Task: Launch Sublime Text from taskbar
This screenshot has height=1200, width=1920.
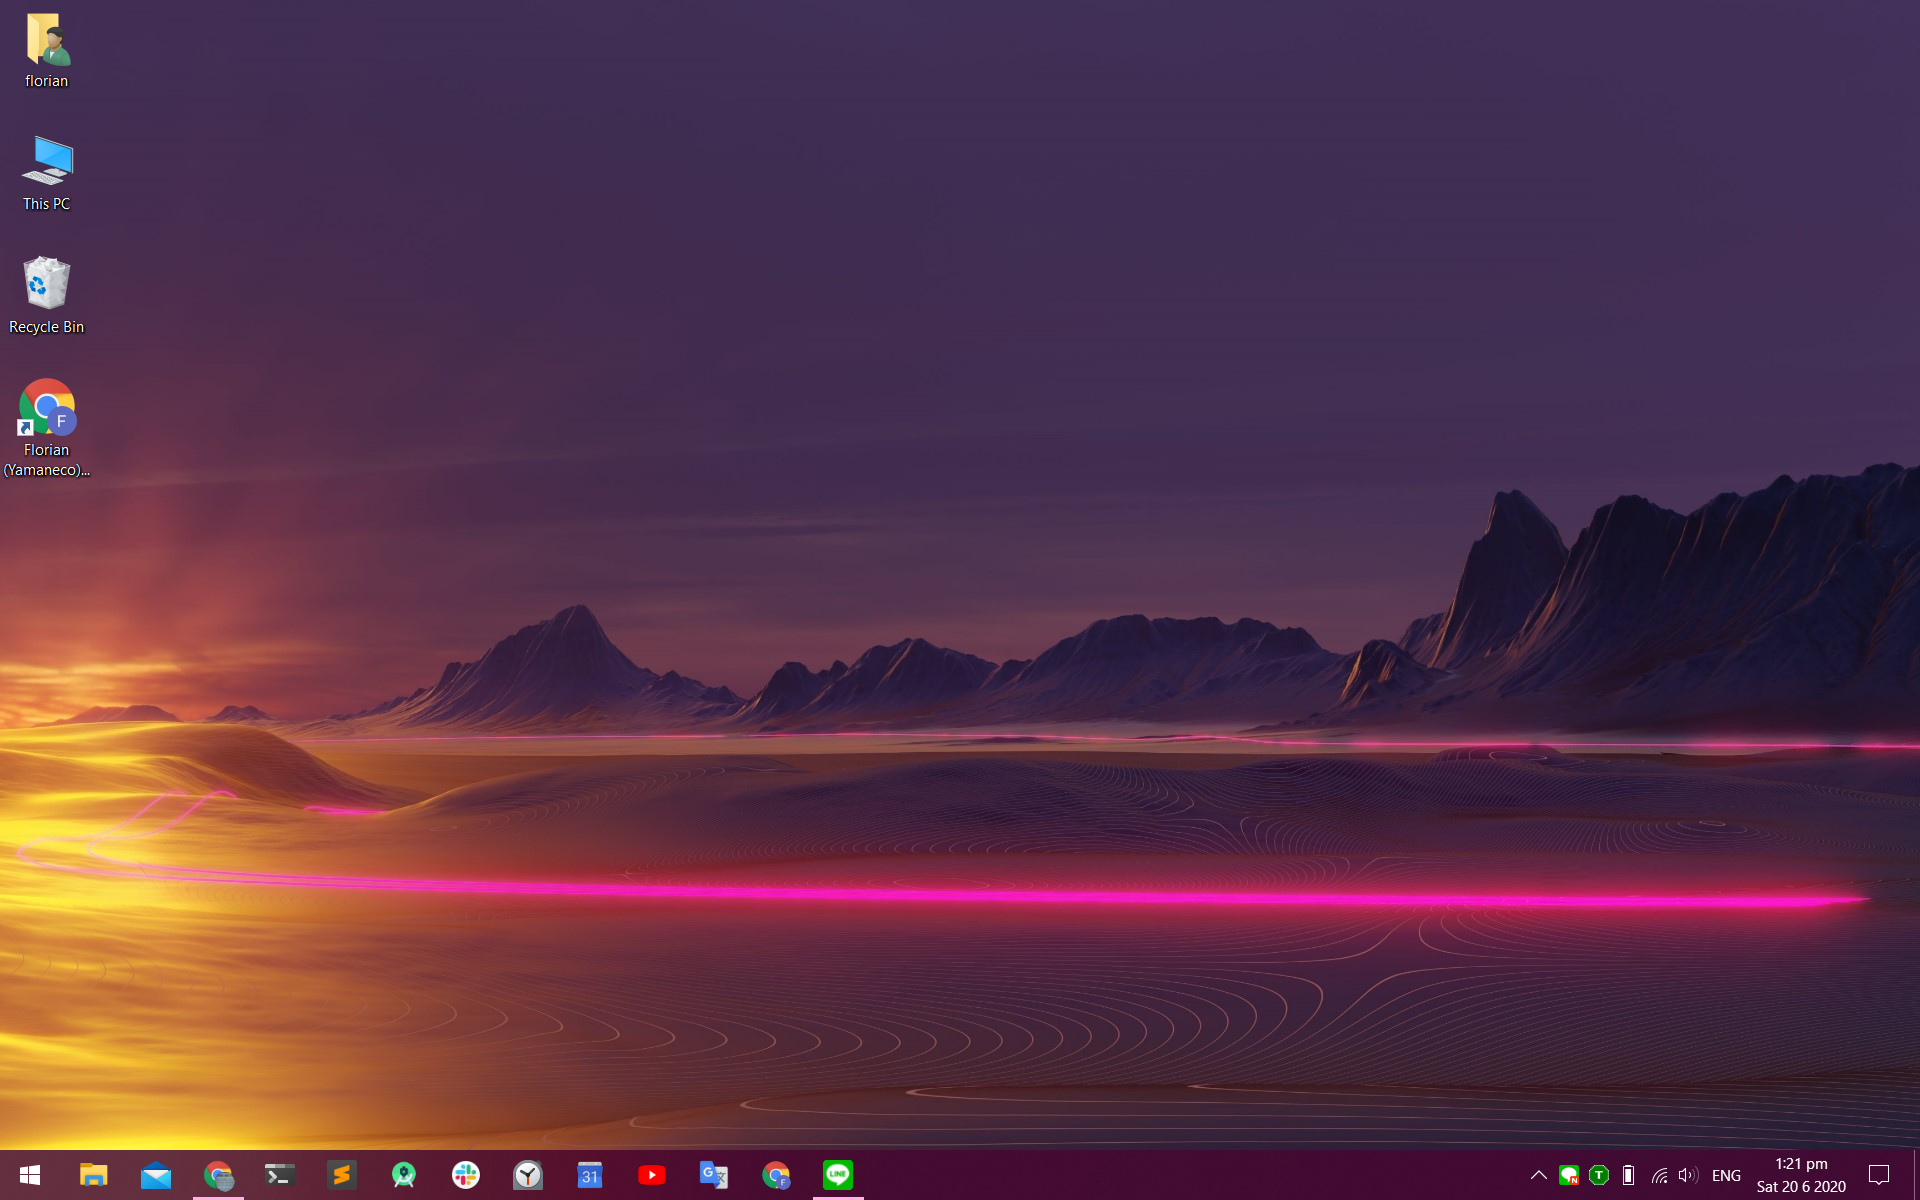Action: (x=342, y=1175)
